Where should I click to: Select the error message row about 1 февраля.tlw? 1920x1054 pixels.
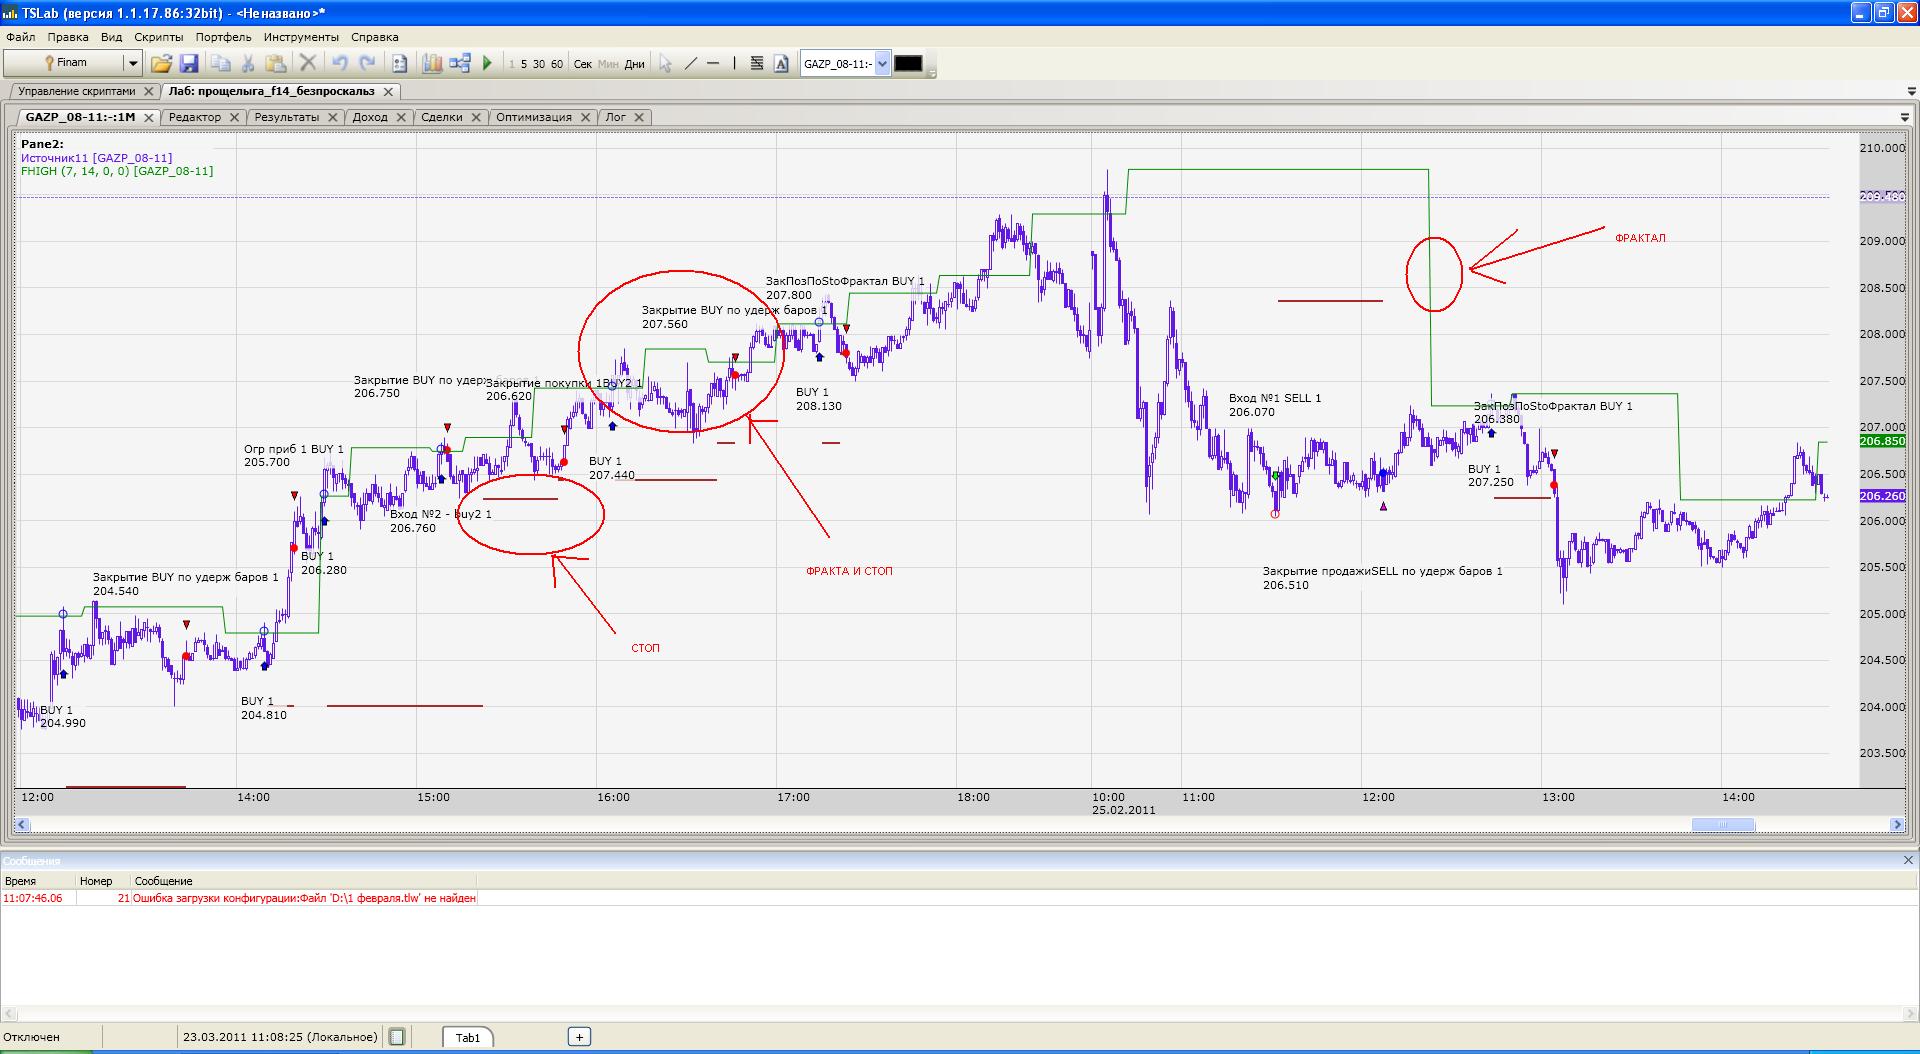coord(240,898)
